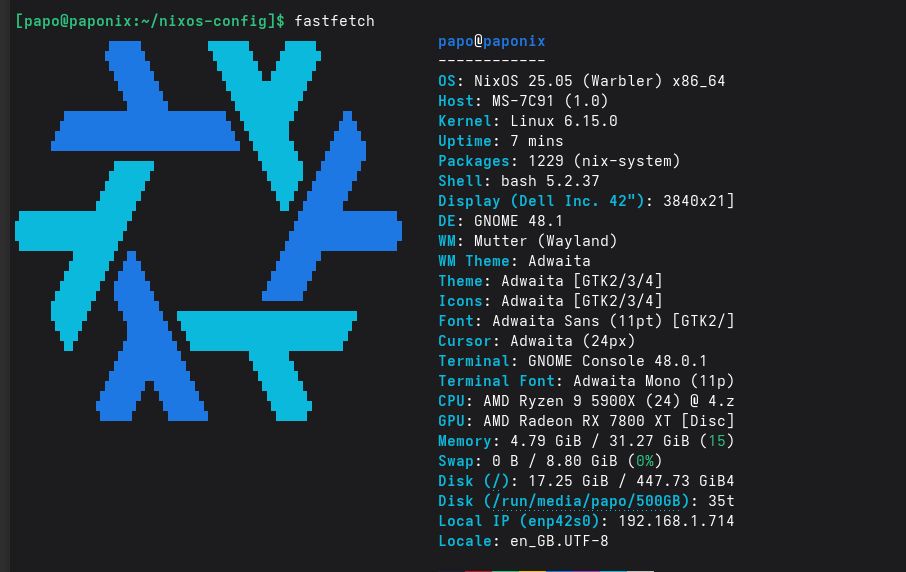Click the 'Shell: bash 5.2.37' line
906x572 pixels.
[518, 181]
